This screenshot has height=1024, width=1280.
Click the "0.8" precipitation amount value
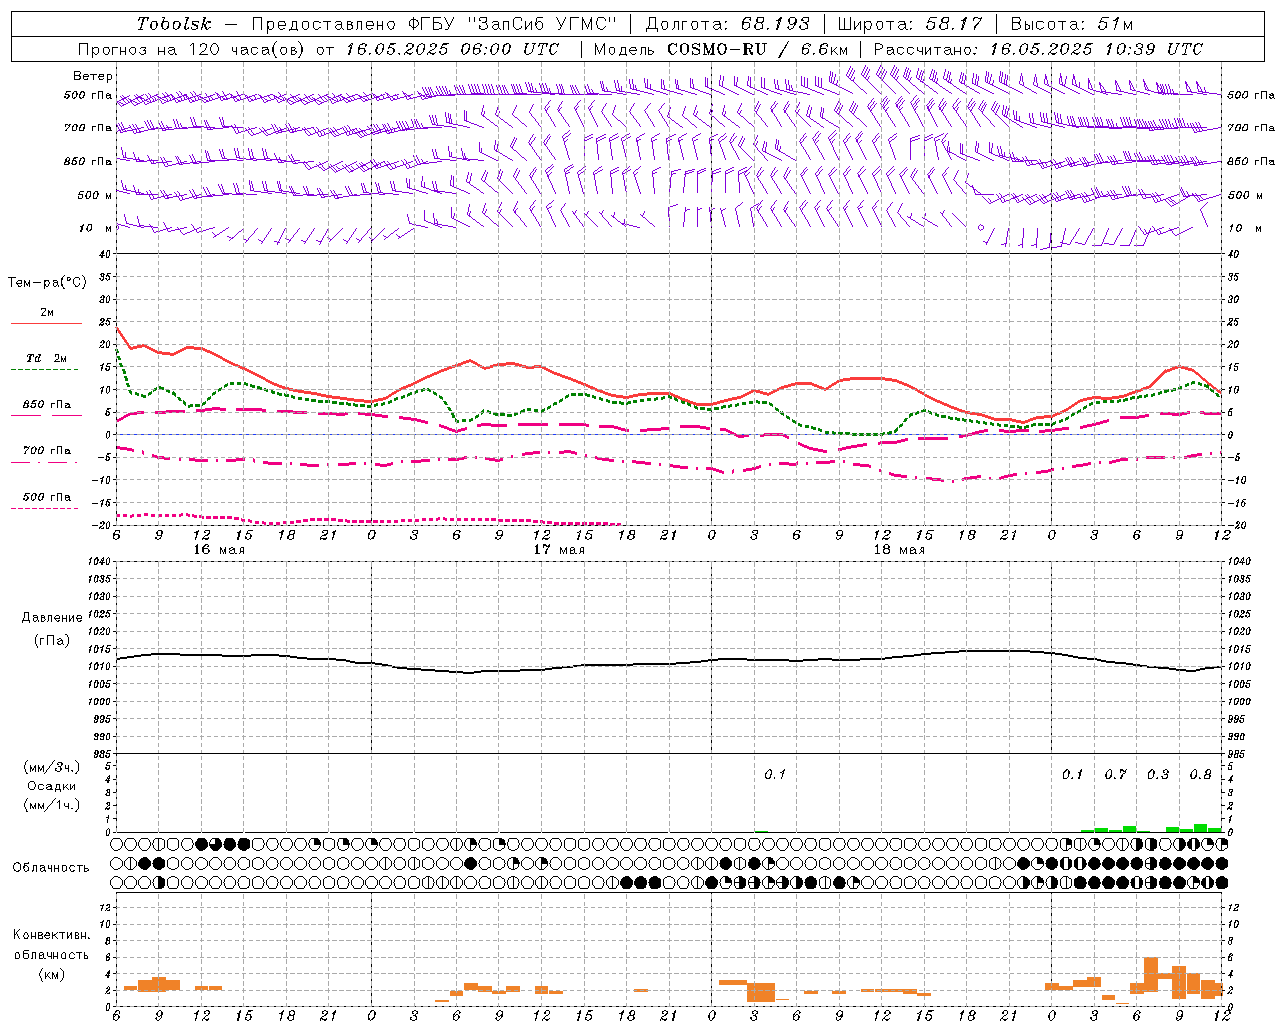pyautogui.click(x=1200, y=775)
